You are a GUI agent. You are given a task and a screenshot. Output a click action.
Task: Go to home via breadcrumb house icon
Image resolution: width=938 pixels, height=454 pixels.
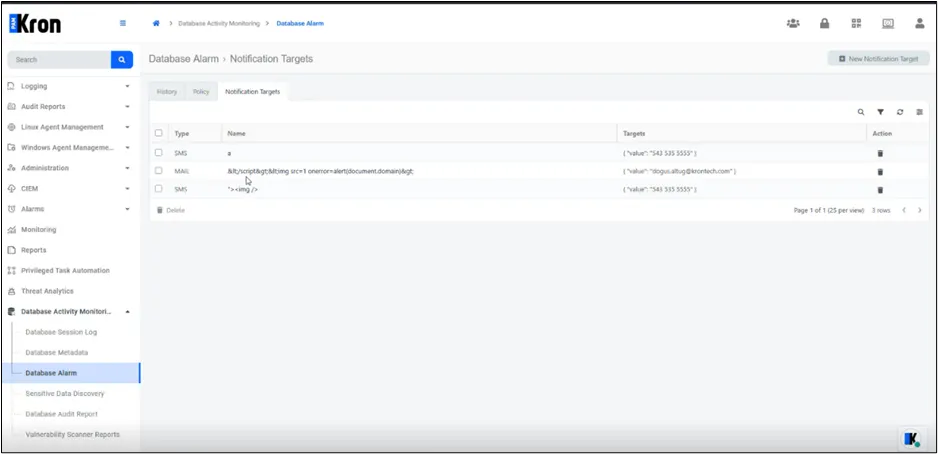click(x=156, y=23)
